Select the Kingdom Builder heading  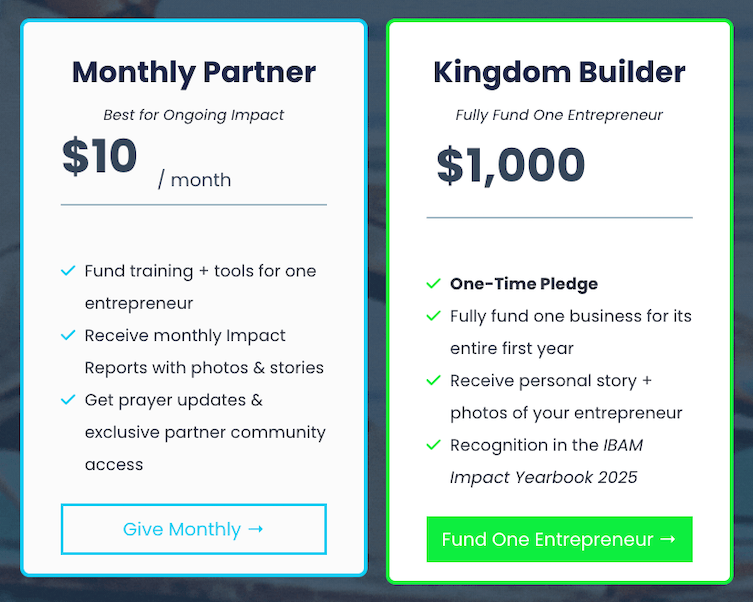(x=559, y=72)
